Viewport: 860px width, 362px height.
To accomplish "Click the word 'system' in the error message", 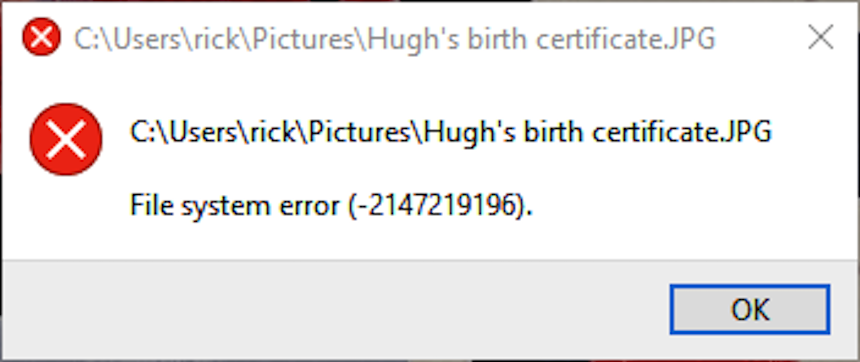I will pos(222,208).
